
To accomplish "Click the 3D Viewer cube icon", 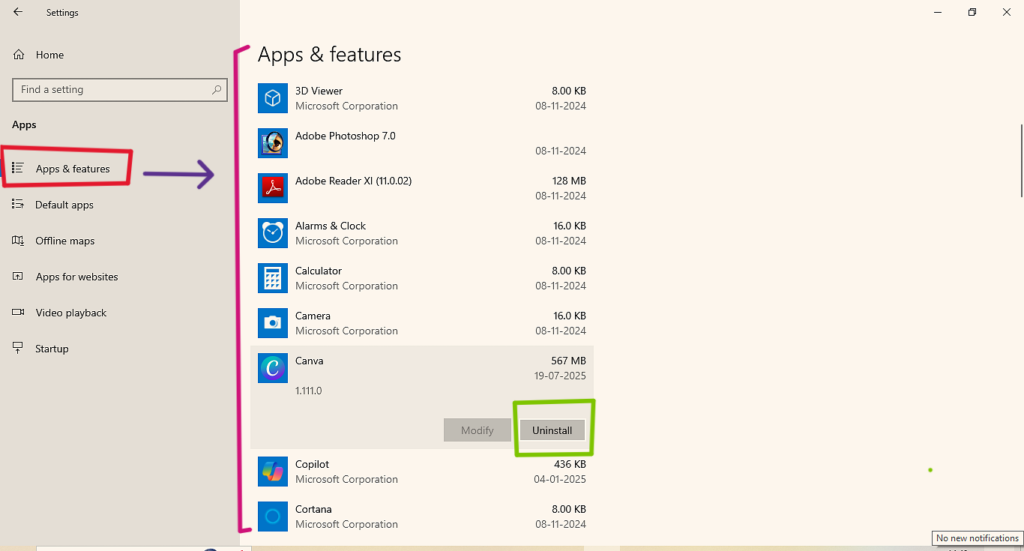I will (x=272, y=98).
